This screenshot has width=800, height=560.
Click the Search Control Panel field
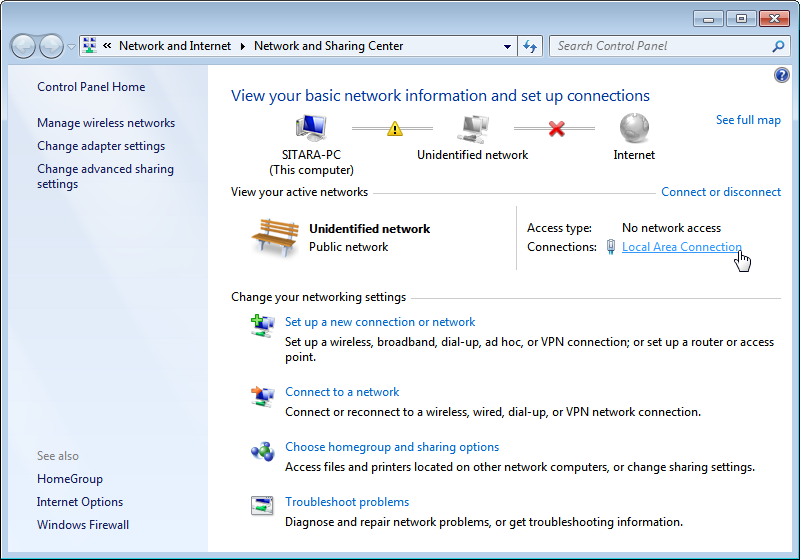tap(660, 46)
